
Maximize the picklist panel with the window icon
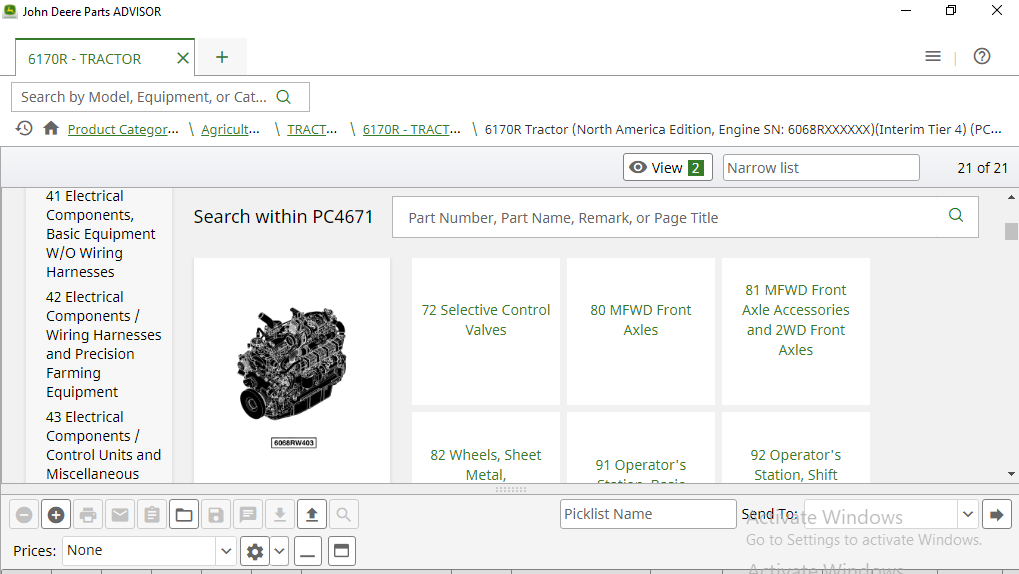342,551
